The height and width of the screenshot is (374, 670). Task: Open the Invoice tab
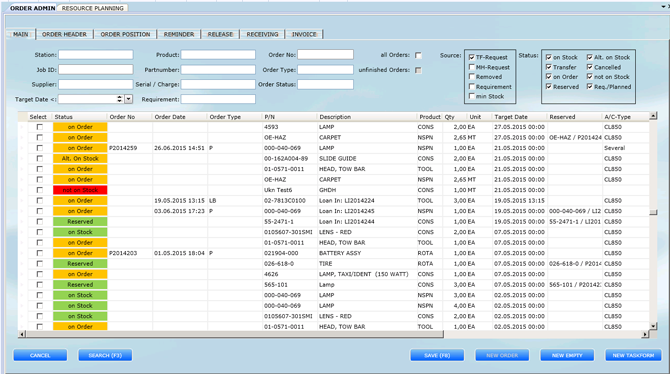coord(304,34)
